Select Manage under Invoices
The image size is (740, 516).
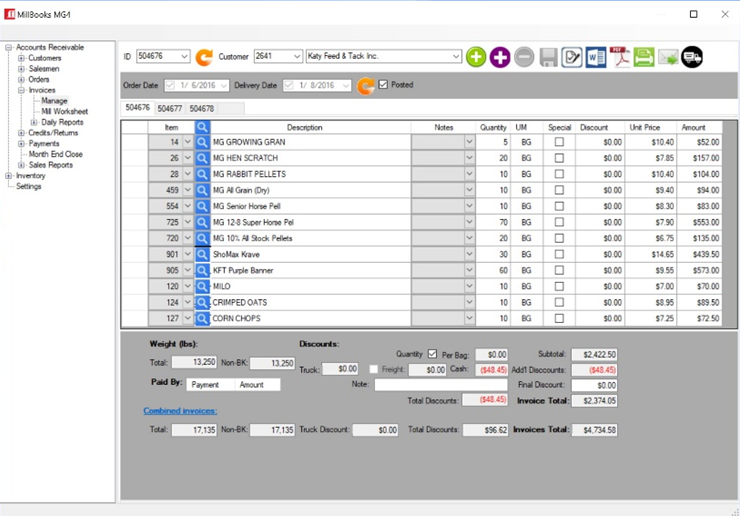(x=54, y=101)
